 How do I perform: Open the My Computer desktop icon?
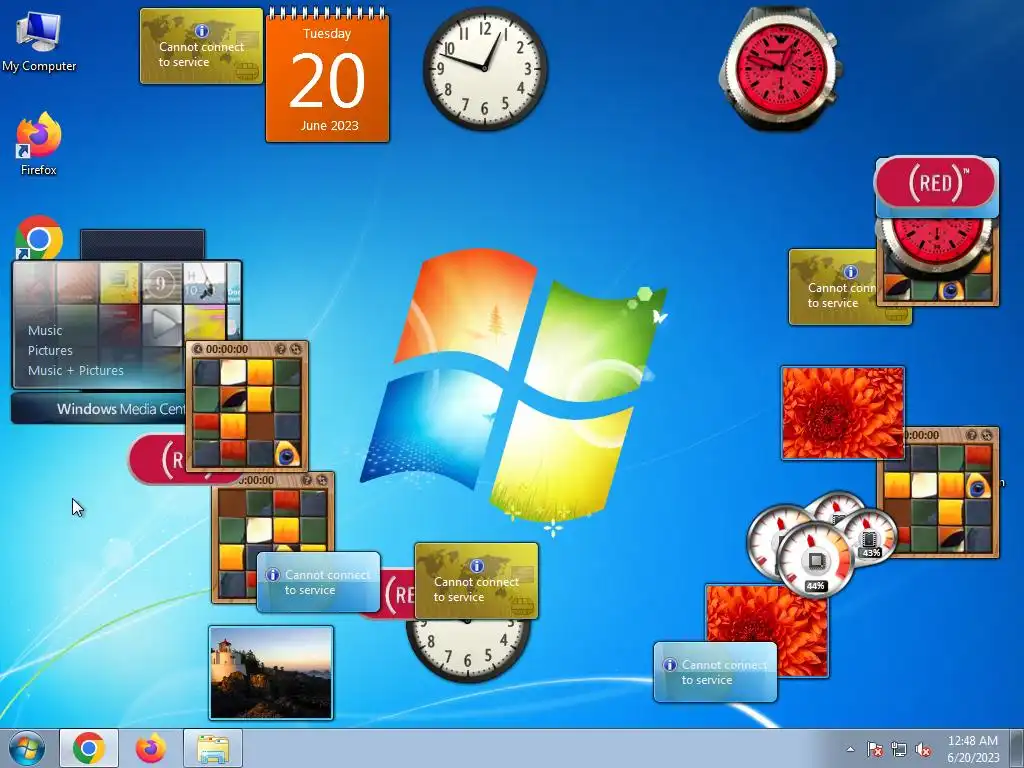click(39, 40)
